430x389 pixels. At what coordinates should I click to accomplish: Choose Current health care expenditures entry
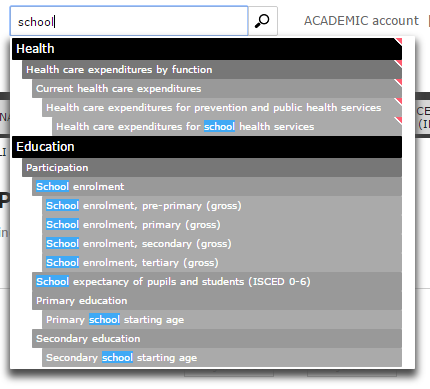point(217,89)
